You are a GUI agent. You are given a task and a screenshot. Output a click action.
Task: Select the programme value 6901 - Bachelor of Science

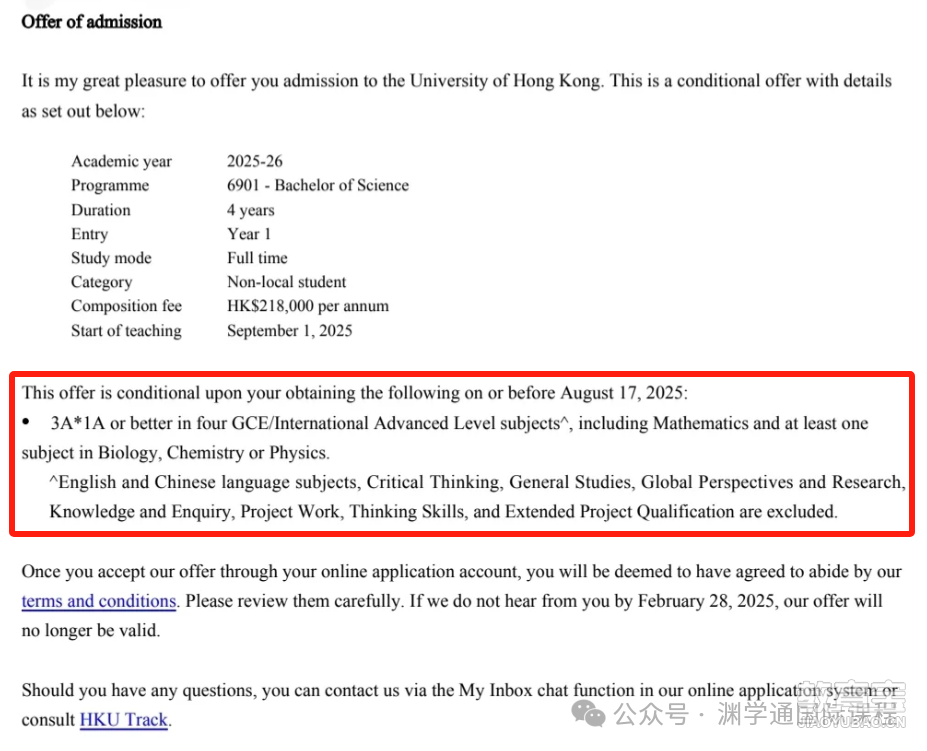click(x=317, y=186)
